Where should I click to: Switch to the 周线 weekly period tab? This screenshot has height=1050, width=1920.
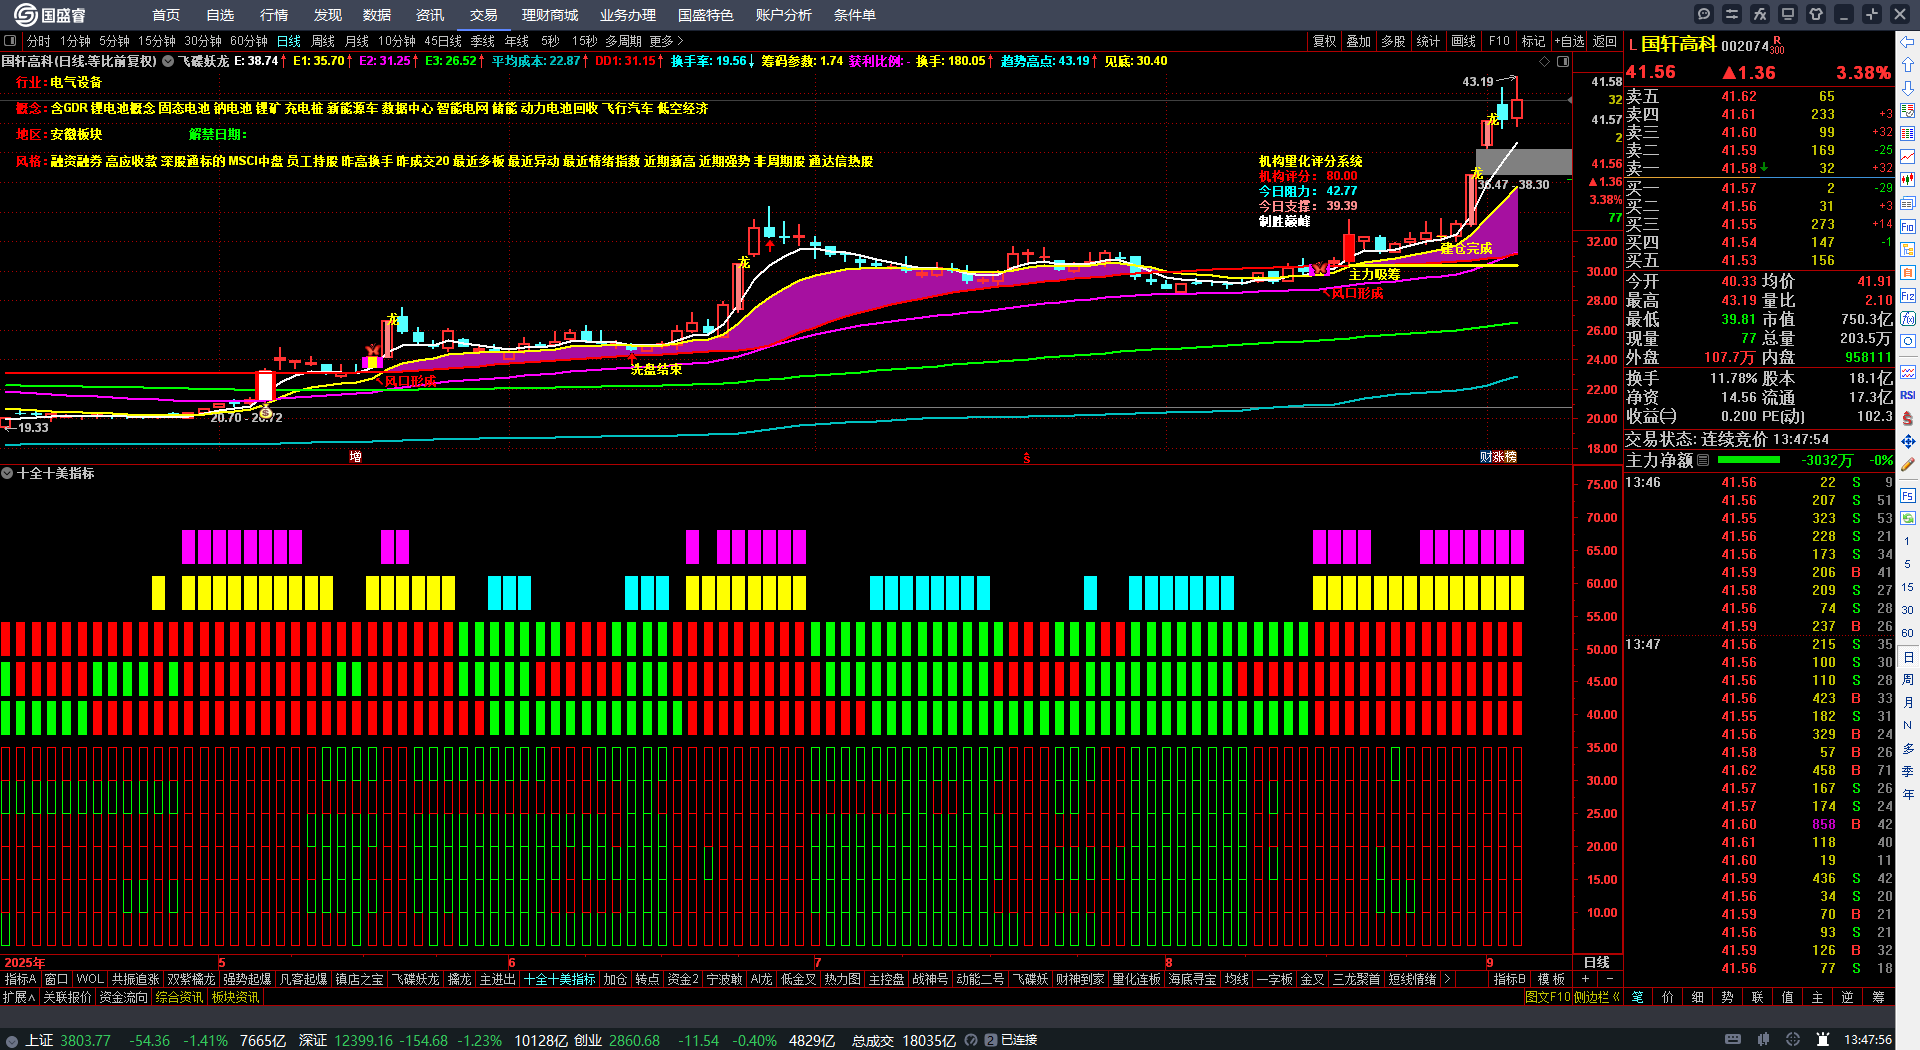click(323, 41)
